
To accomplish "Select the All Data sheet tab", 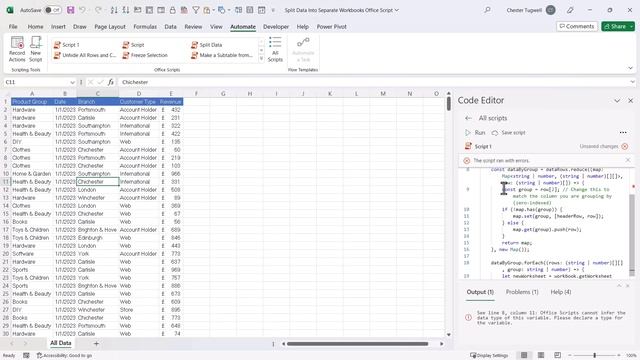I will [x=60, y=343].
